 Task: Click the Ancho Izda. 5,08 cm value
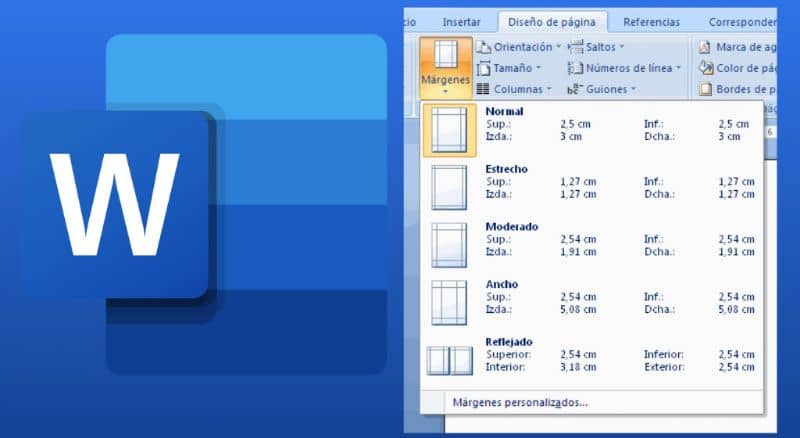click(578, 309)
